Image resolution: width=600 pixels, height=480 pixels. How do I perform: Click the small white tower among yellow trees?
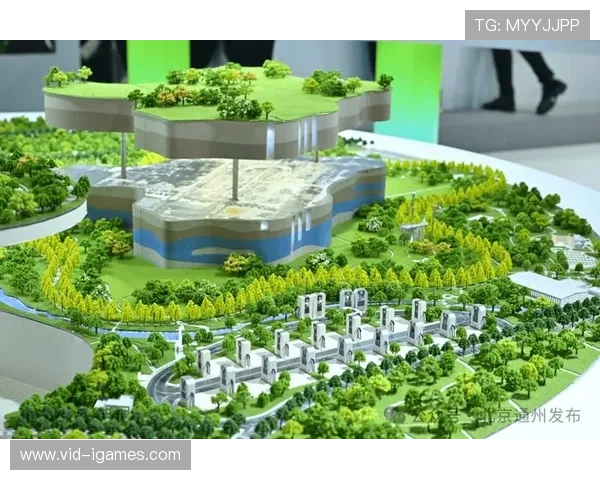click(412, 231)
